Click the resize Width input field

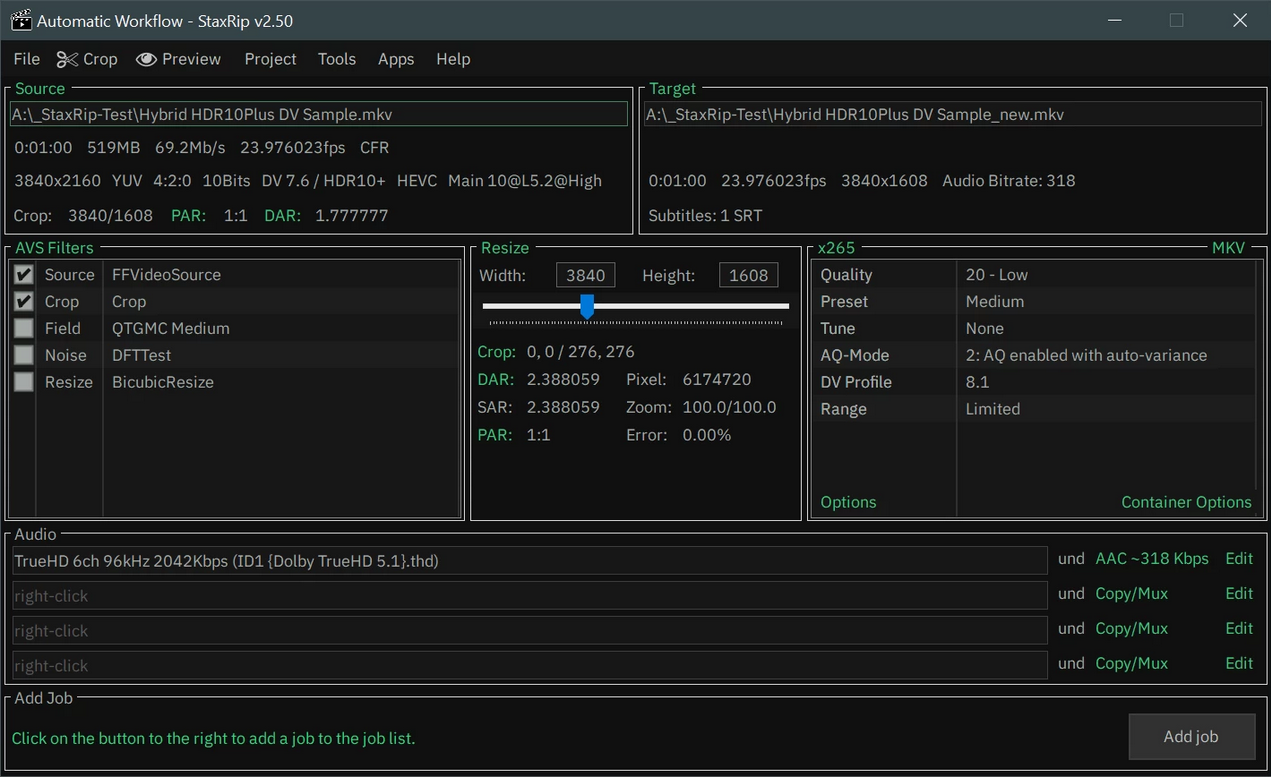coord(585,275)
